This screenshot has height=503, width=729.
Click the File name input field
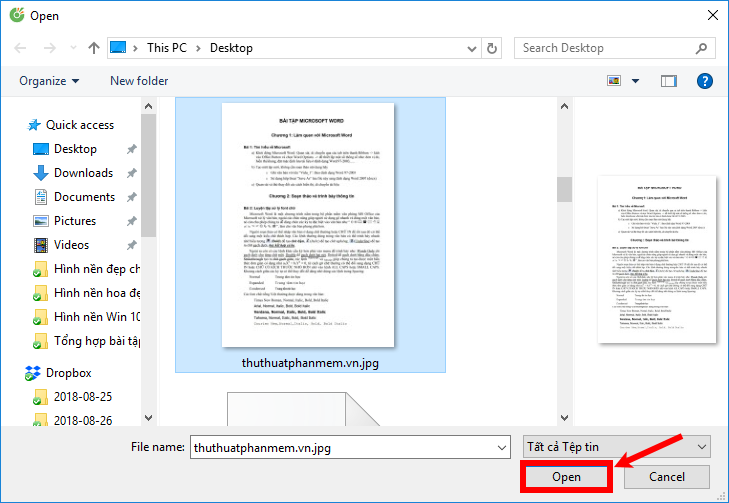[350, 447]
